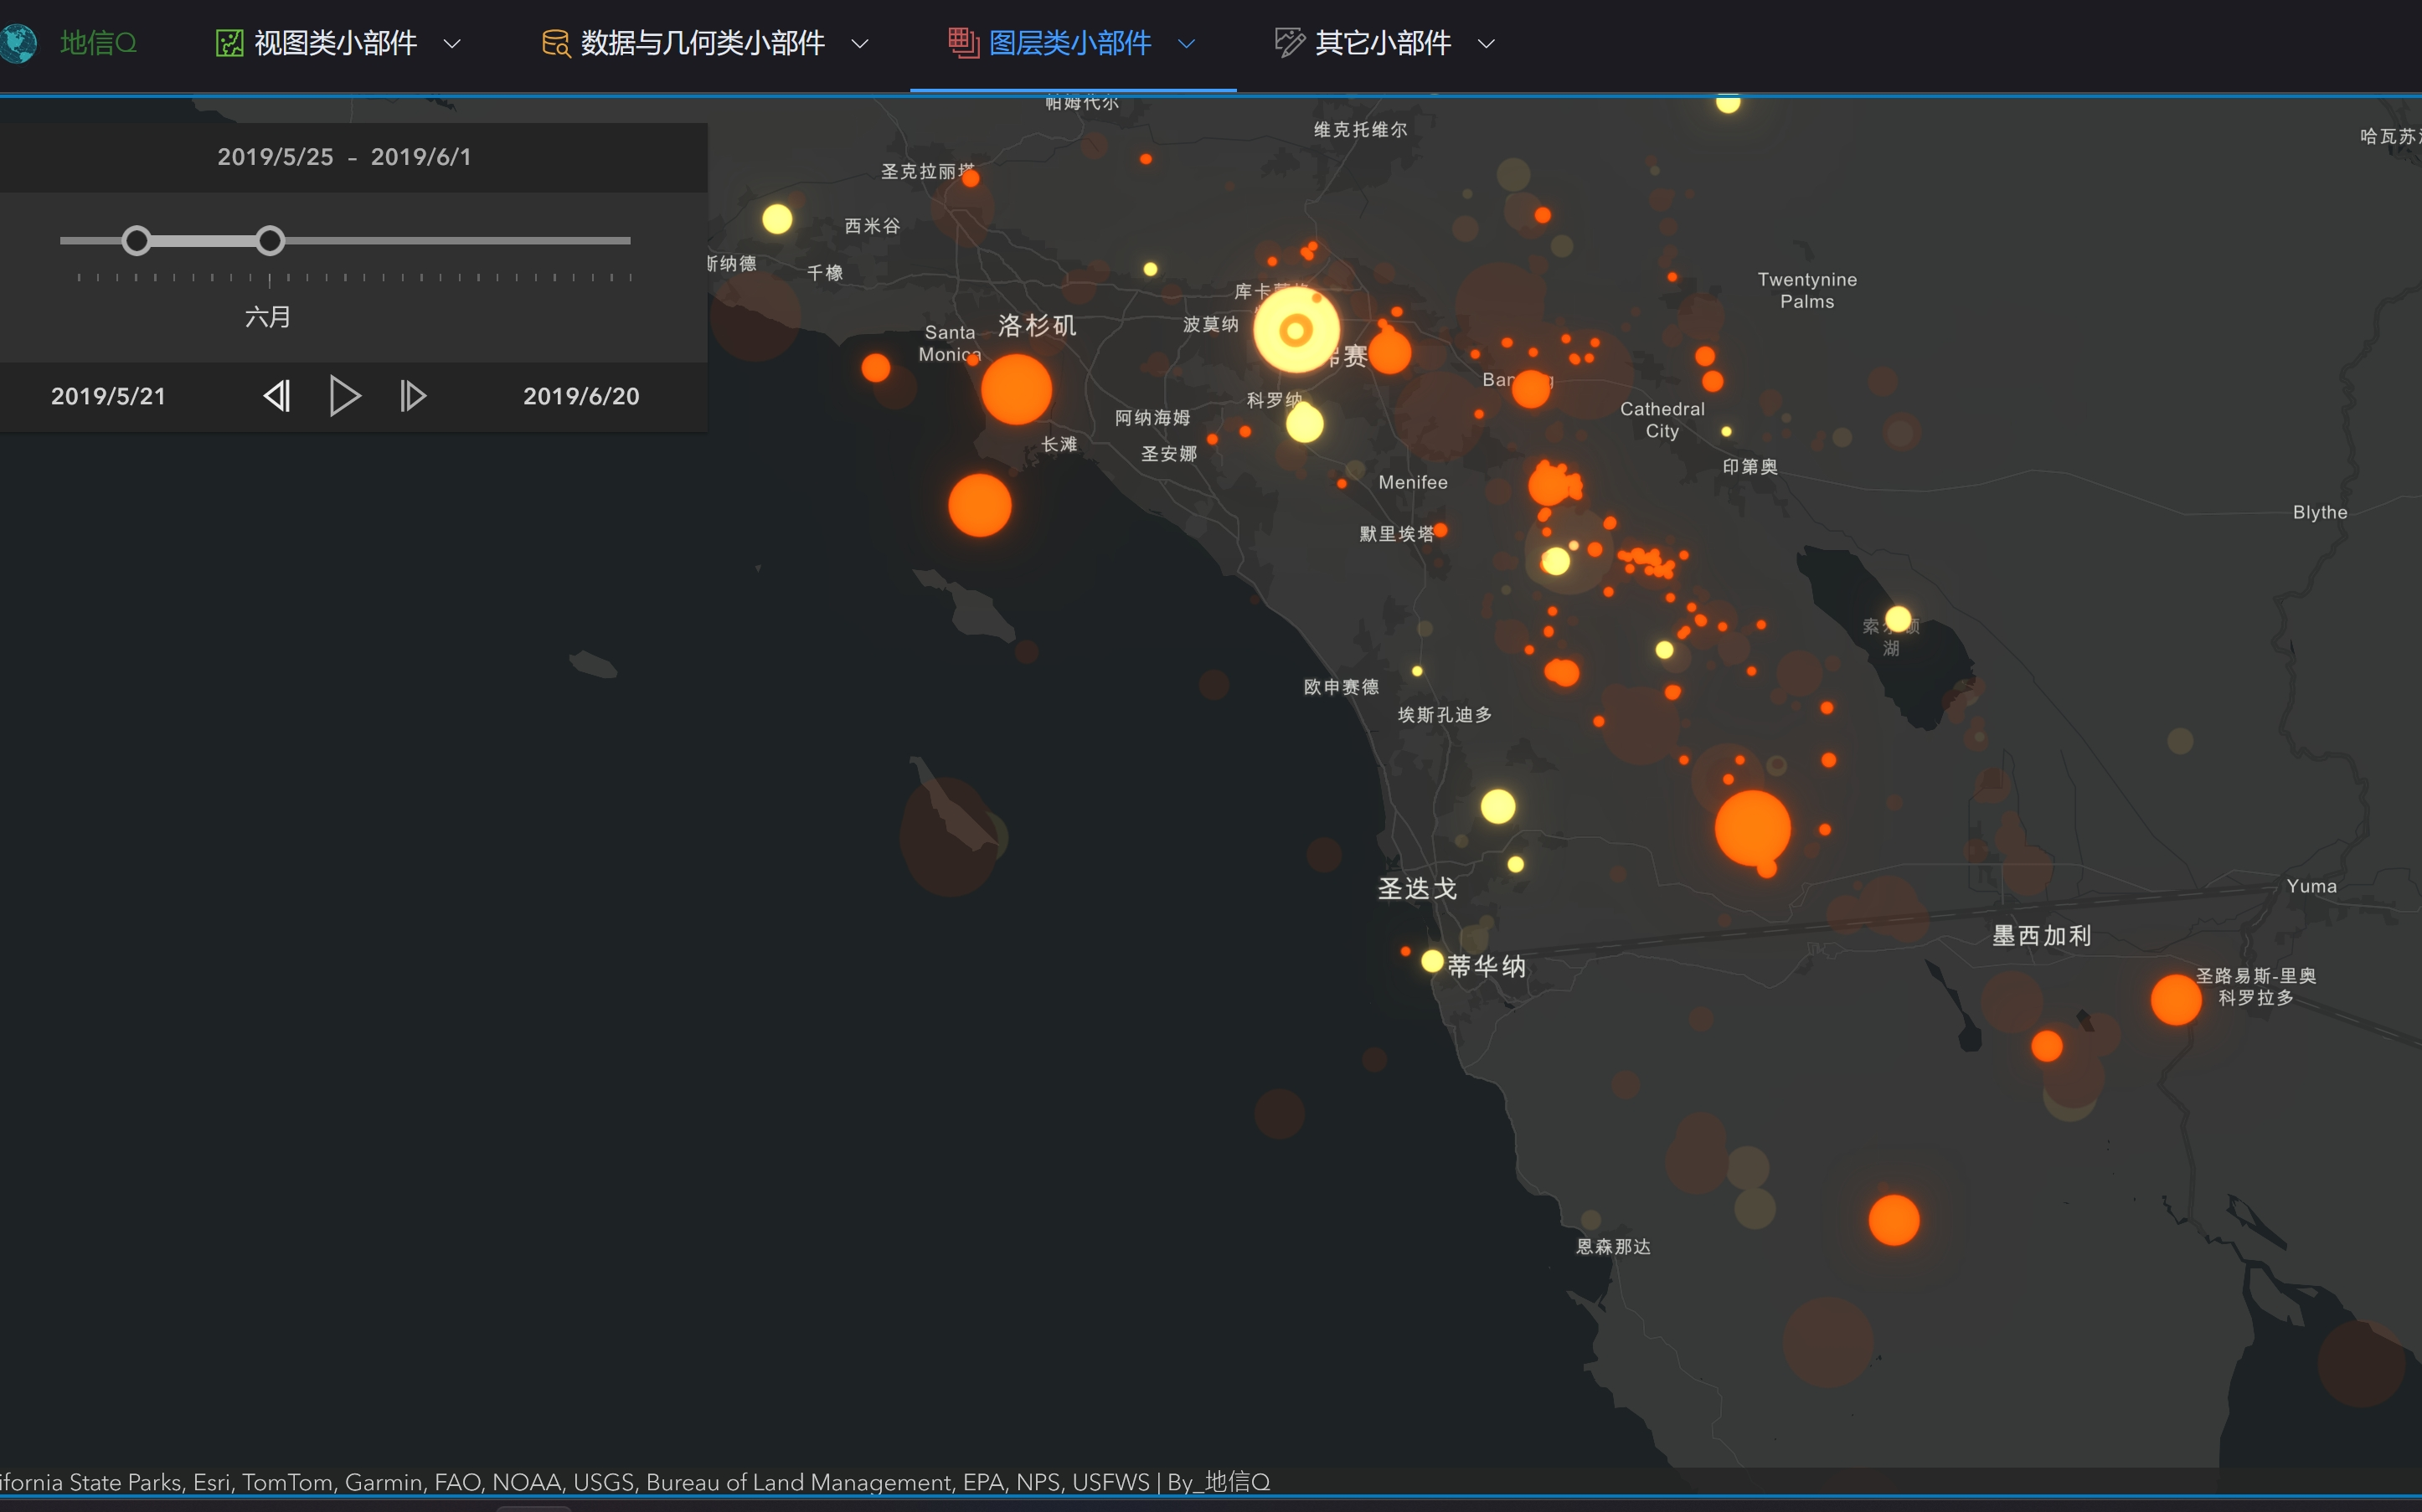Screen dimensions: 2422x1512
Task: Click the left handle of the time slider
Action: click(x=137, y=240)
